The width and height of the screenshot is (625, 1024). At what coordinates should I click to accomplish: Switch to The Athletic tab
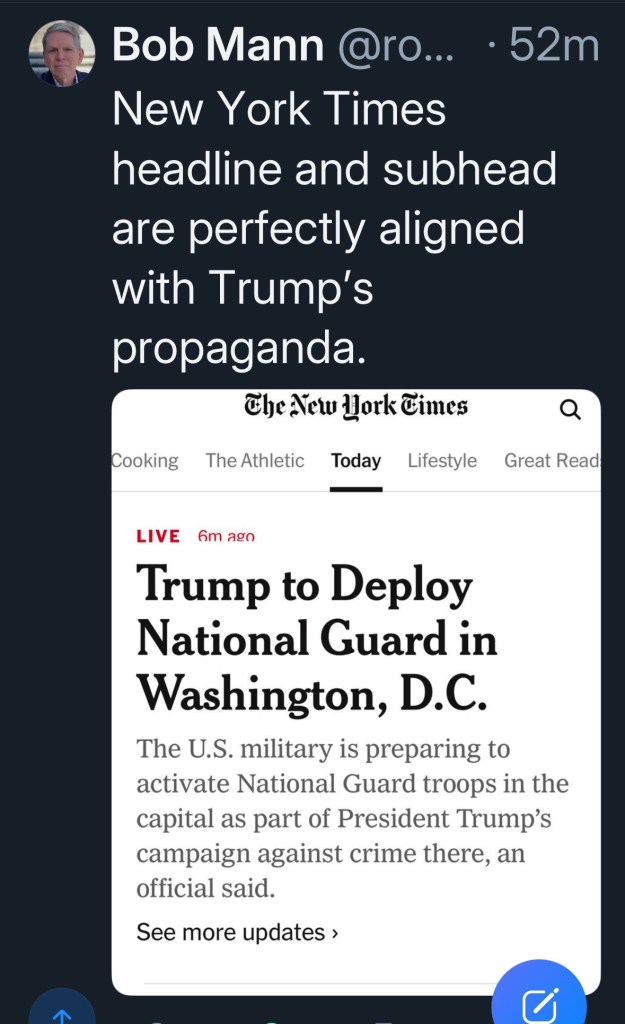click(x=255, y=461)
